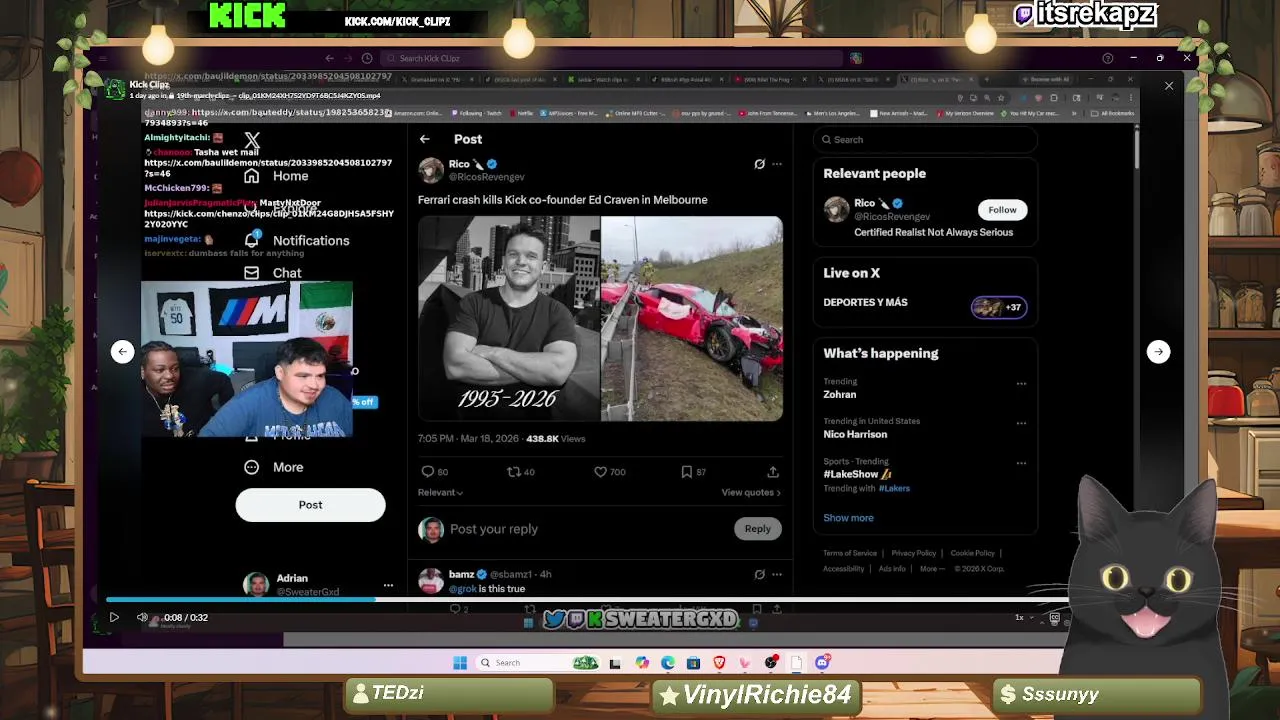Open the #Lakers hashtag link
The image size is (1280, 720).
click(894, 489)
